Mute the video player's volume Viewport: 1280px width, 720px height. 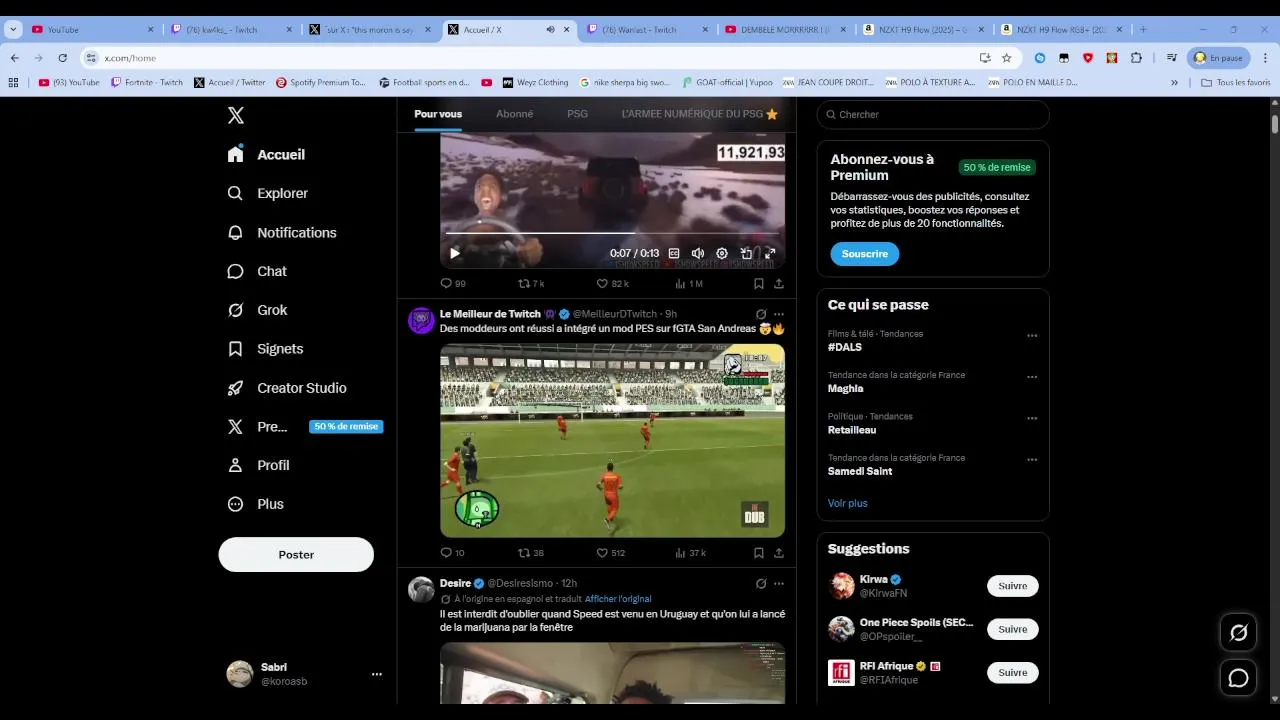pyautogui.click(x=698, y=254)
